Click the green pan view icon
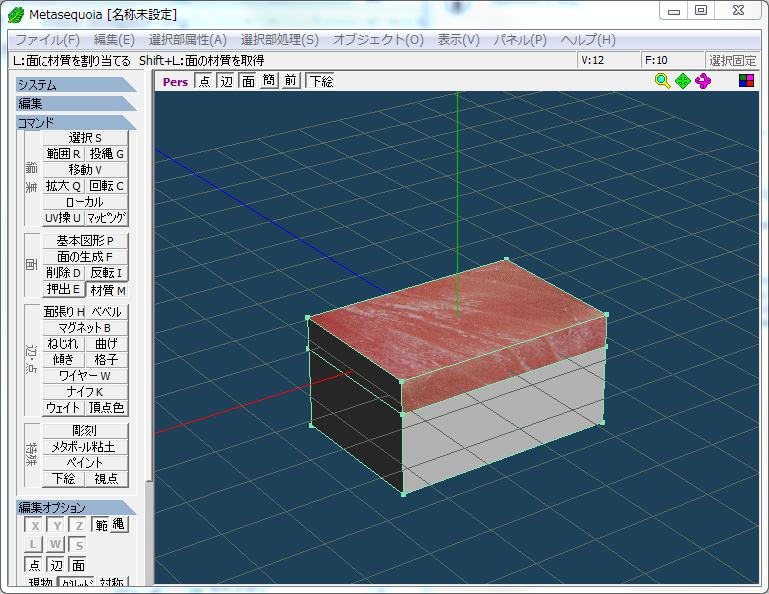The image size is (769, 594). tap(683, 81)
